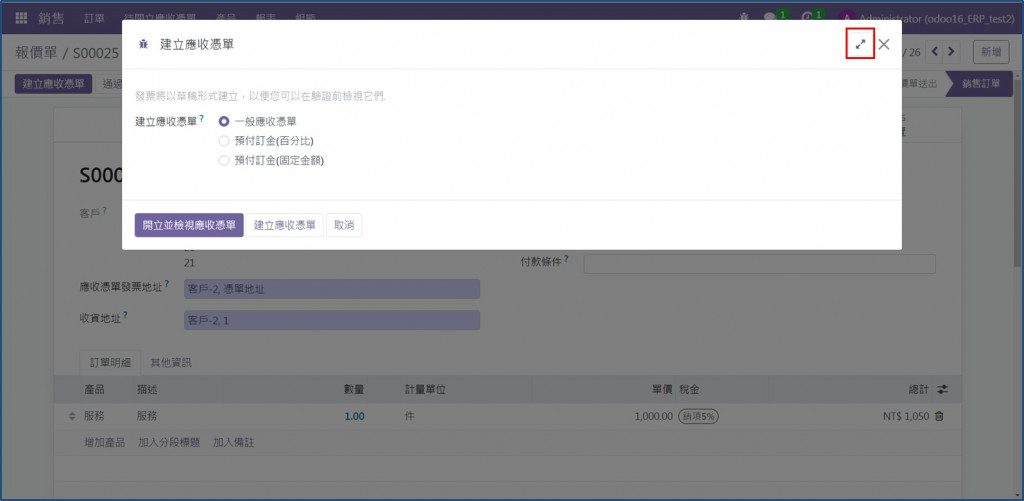Click the purple 建立應收憑單 button under the breadcrumb
This screenshot has height=501, width=1024.
[54, 84]
